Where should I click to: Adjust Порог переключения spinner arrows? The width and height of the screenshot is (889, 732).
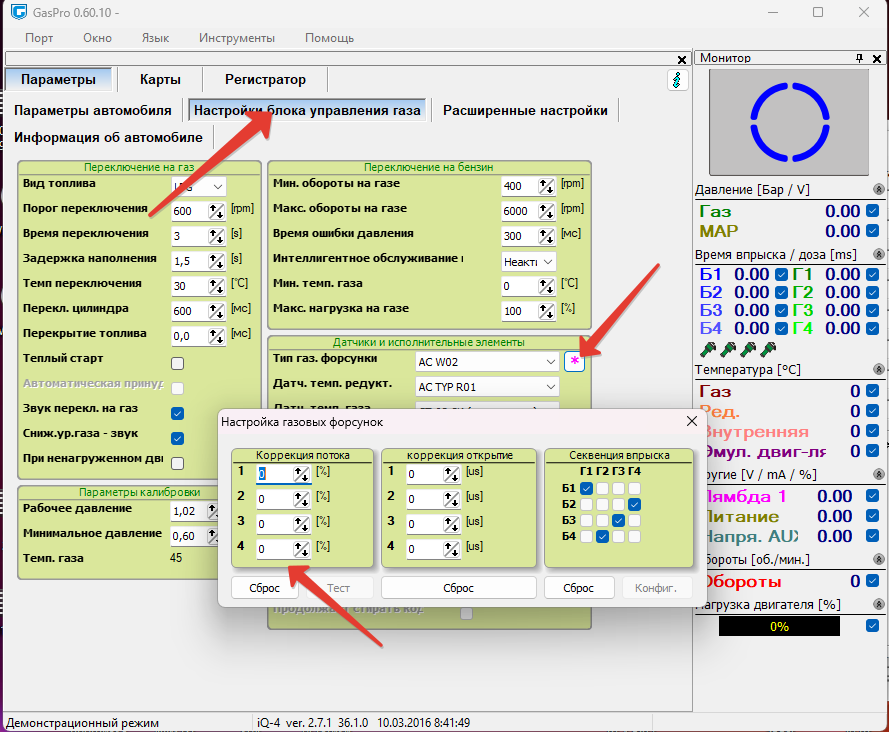pos(217,211)
